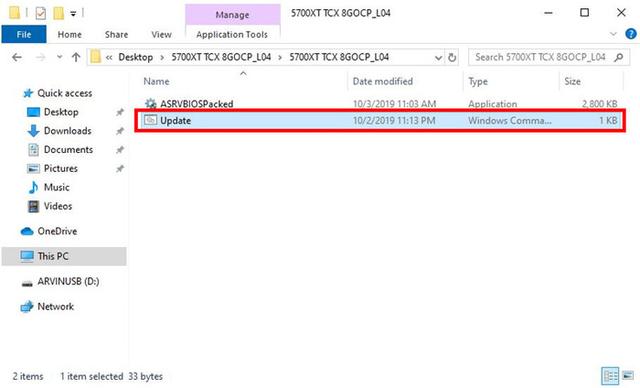Viewport: 640px width, 388px height.
Task: Sort files by Date modified column
Action: pos(382,81)
